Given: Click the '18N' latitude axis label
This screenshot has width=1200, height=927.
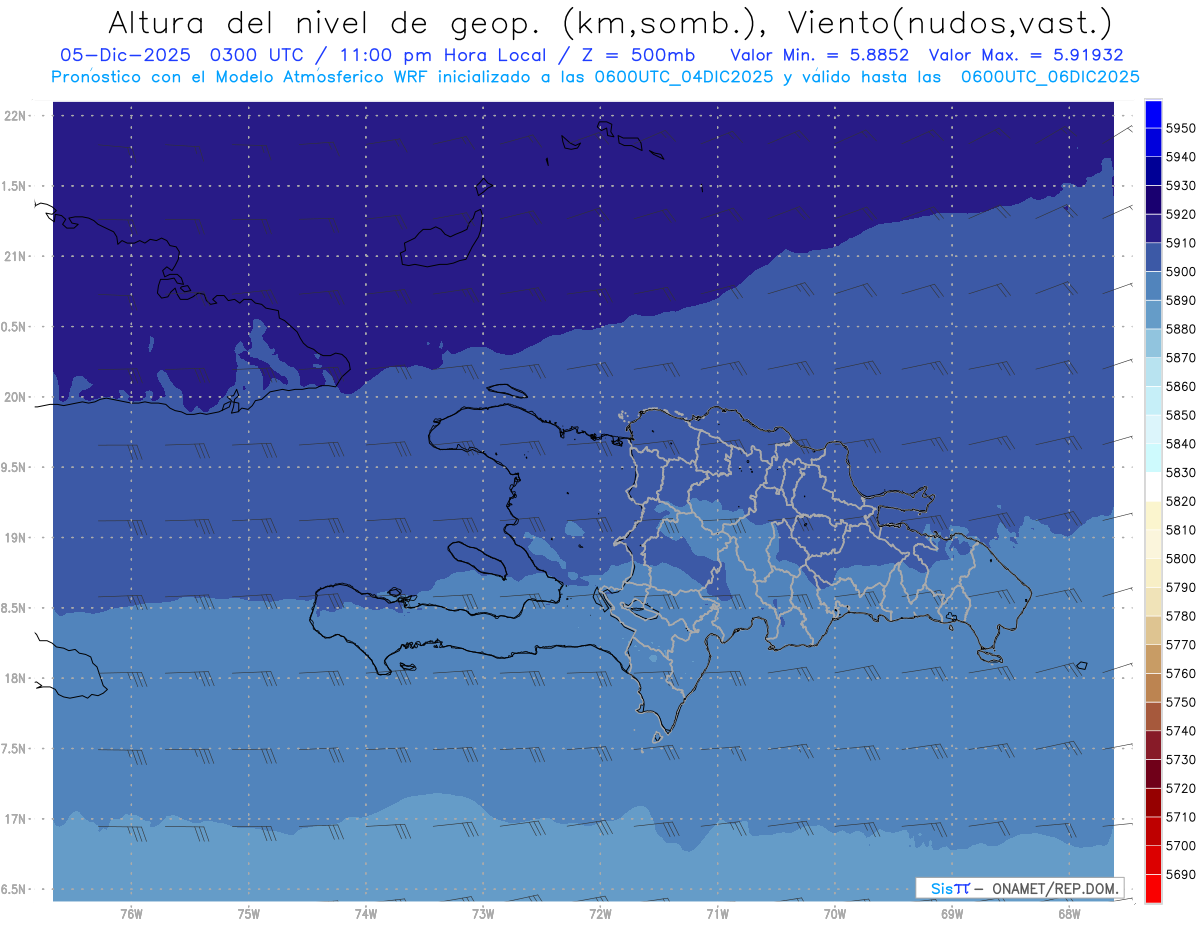Looking at the screenshot, I should coord(16,678).
